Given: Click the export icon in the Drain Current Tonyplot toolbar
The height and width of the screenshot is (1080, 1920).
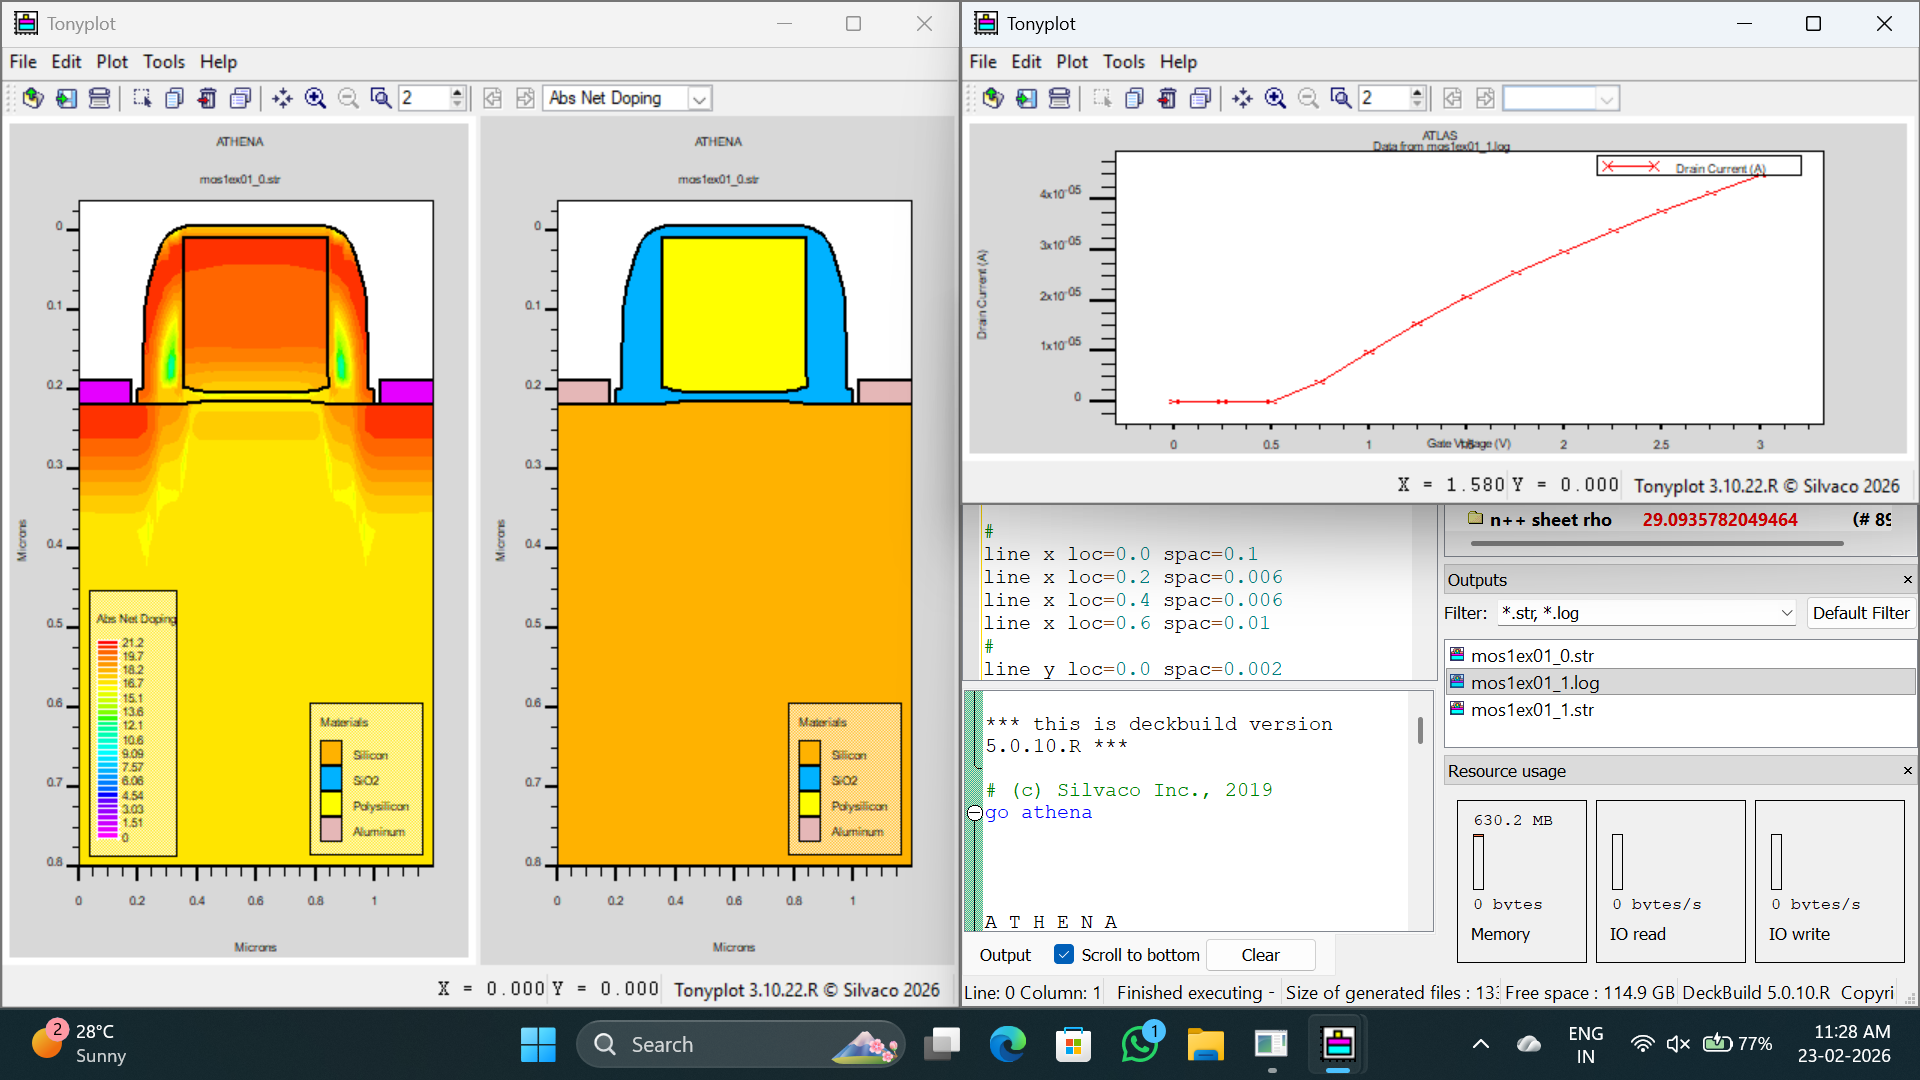Looking at the screenshot, I should coord(1026,98).
